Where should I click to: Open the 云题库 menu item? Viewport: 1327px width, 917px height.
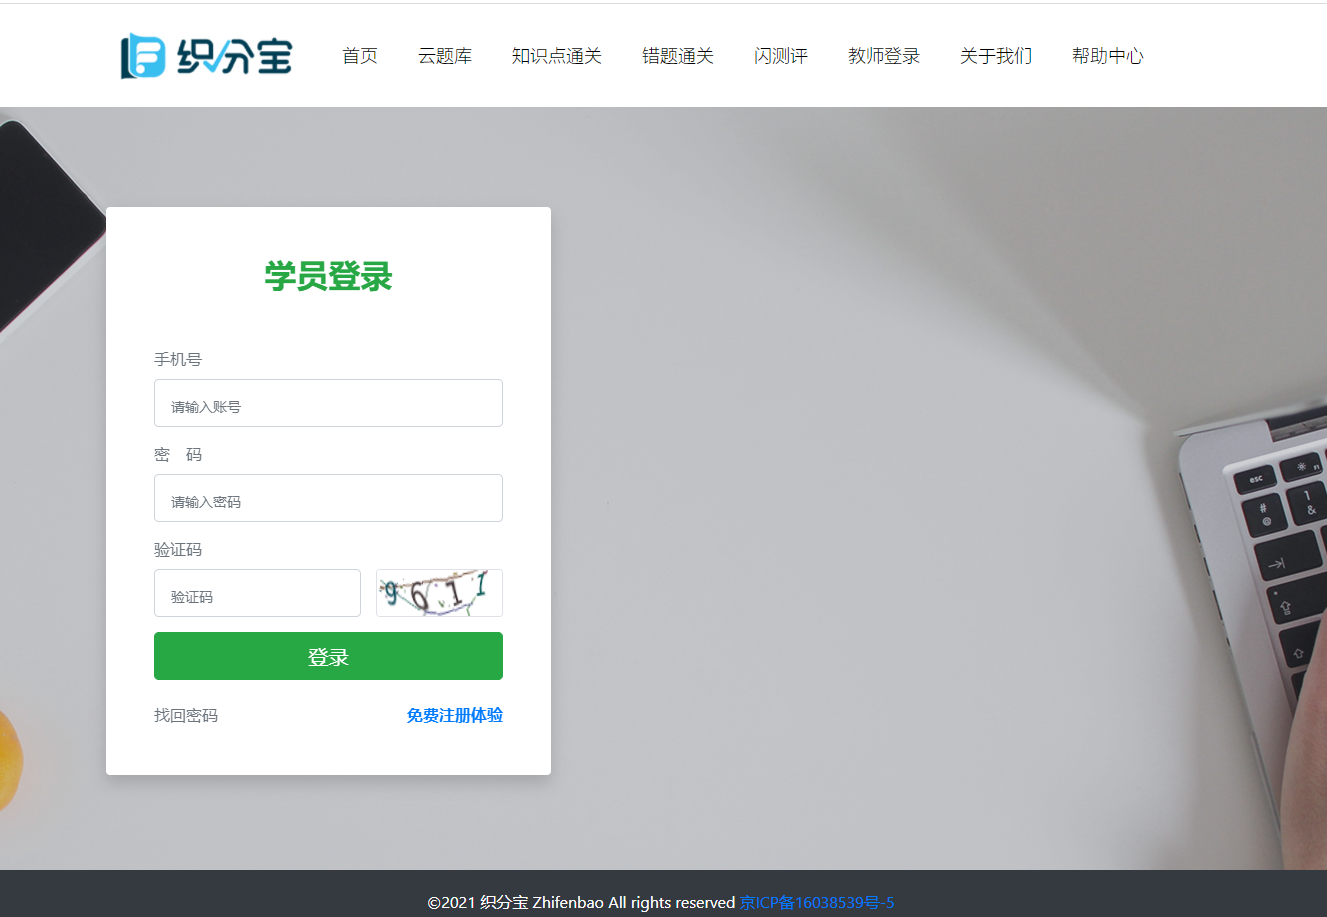[445, 56]
